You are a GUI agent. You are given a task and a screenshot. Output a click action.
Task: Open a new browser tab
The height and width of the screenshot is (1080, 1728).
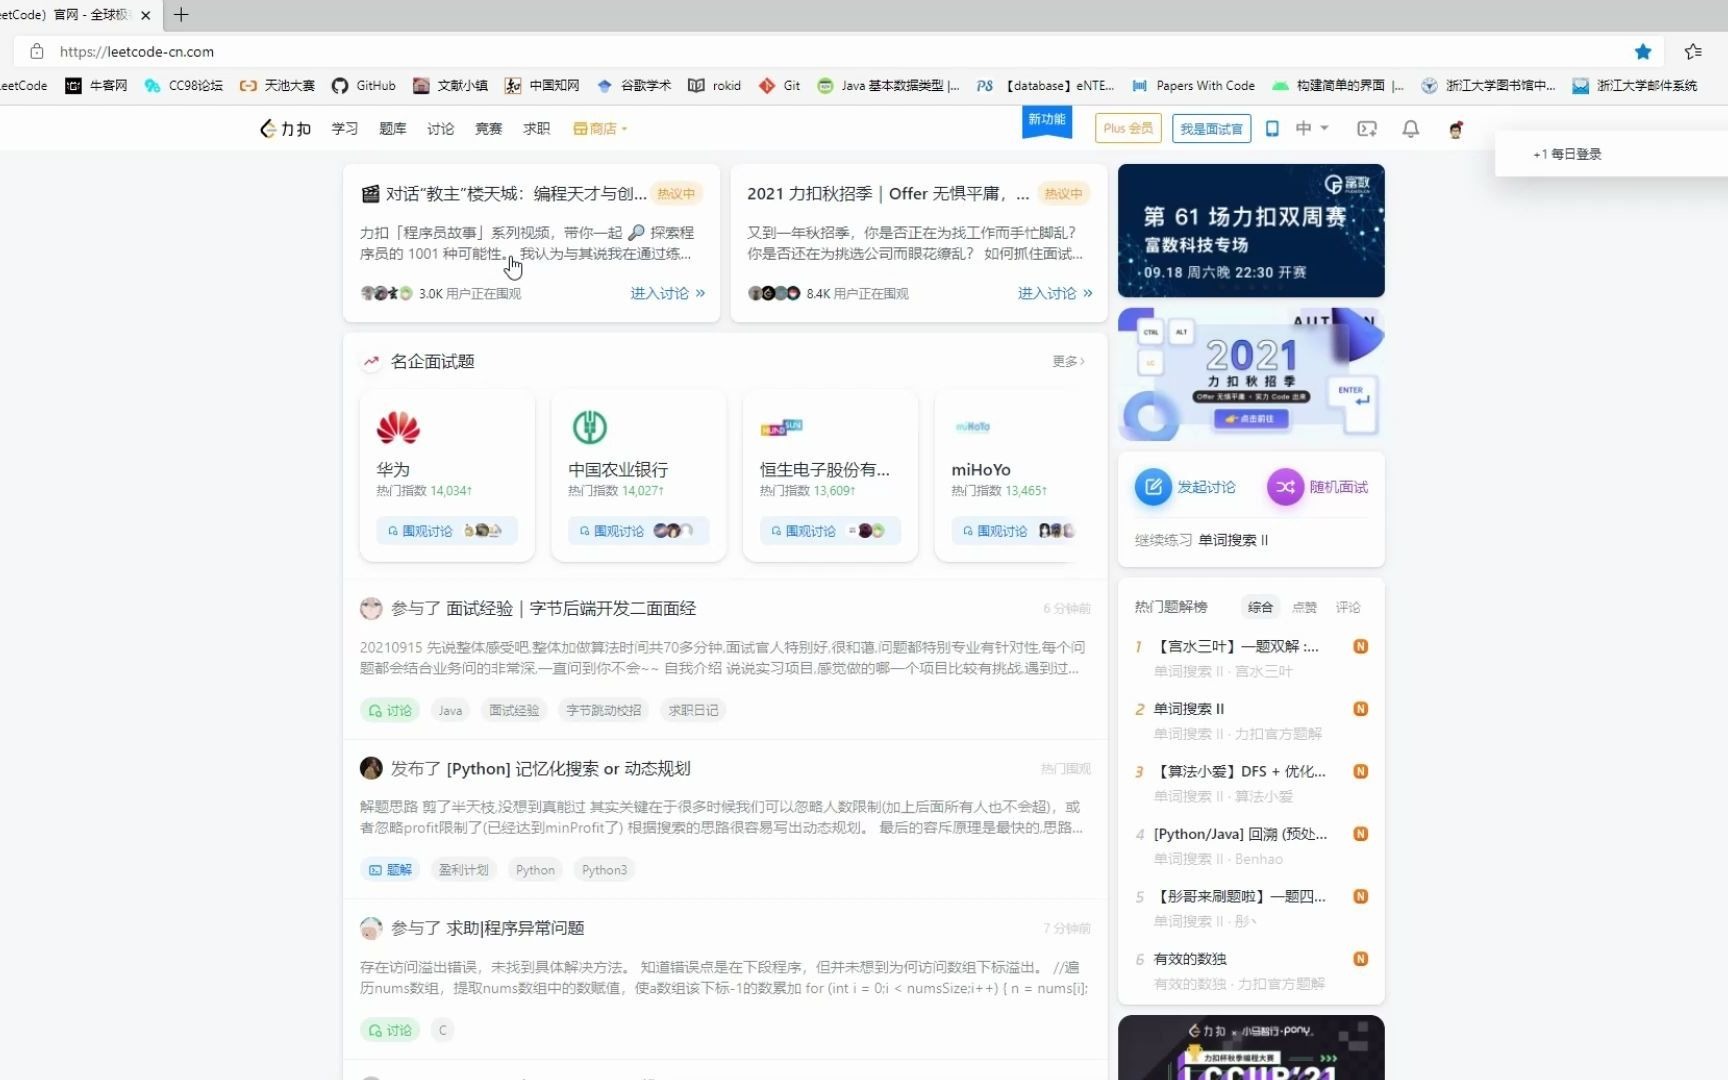pyautogui.click(x=181, y=15)
